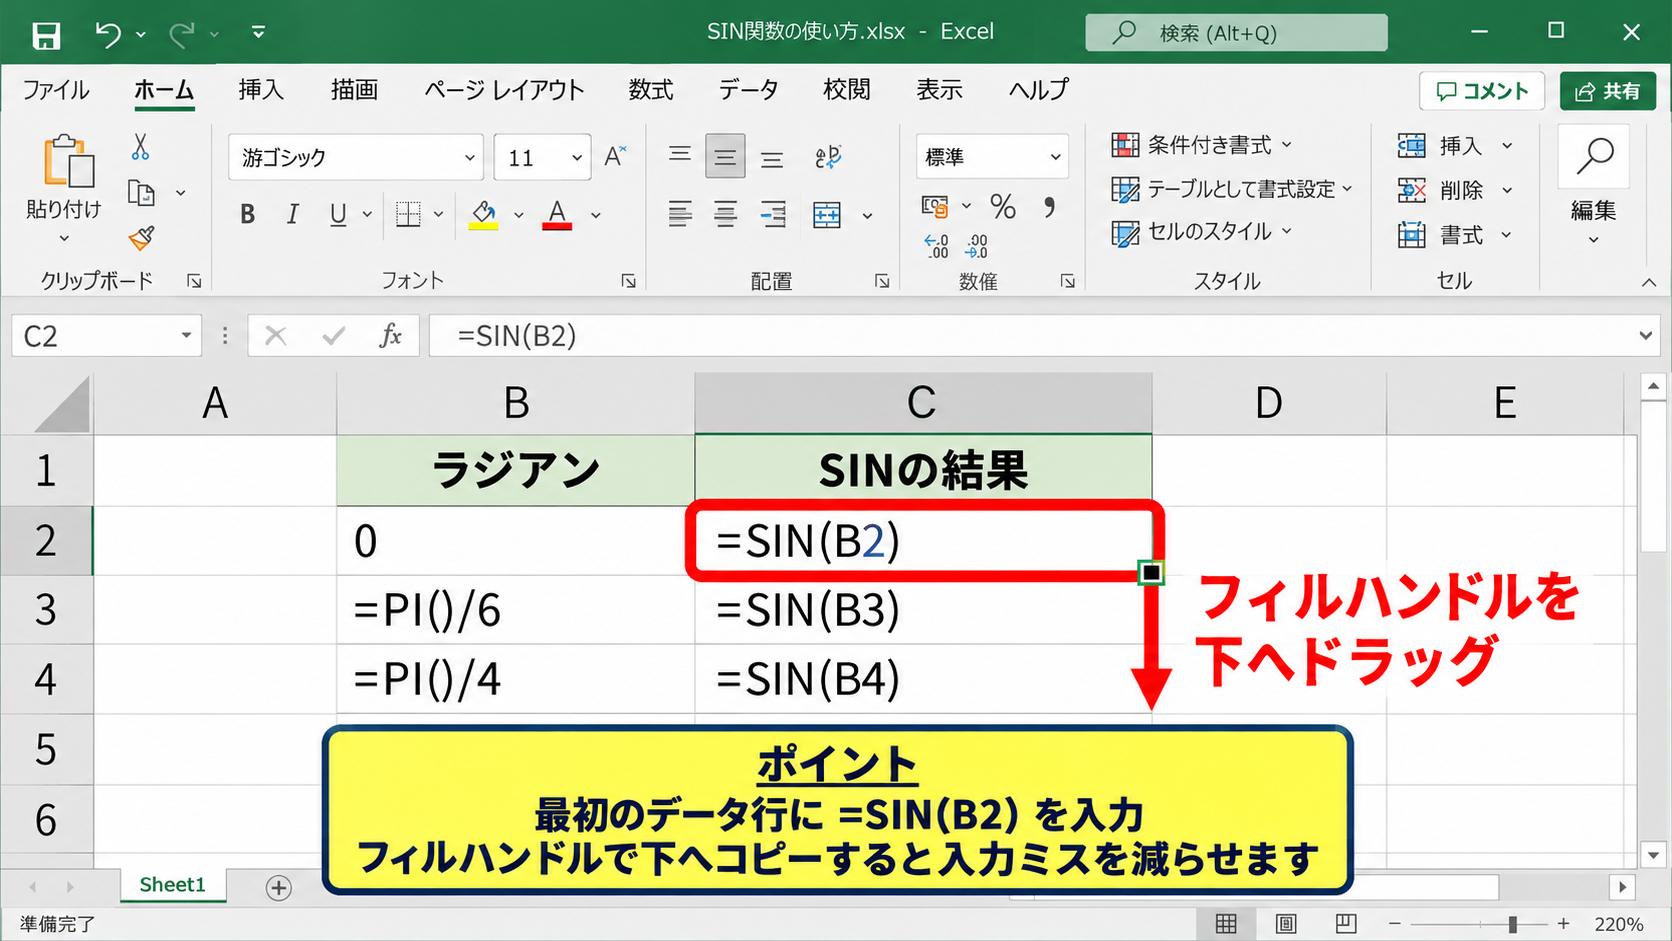Open the font name 游ゴシック dropdown
The height and width of the screenshot is (941, 1672).
[469, 158]
